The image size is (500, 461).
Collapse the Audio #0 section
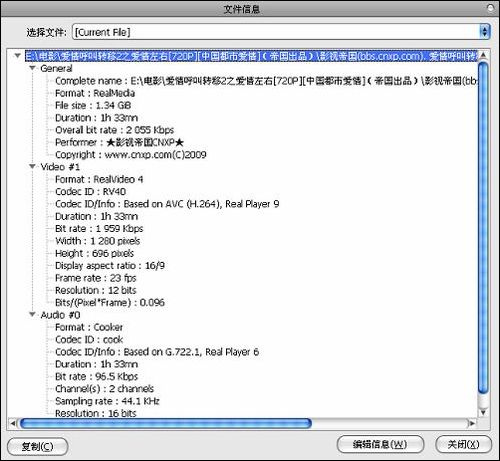click(32, 314)
